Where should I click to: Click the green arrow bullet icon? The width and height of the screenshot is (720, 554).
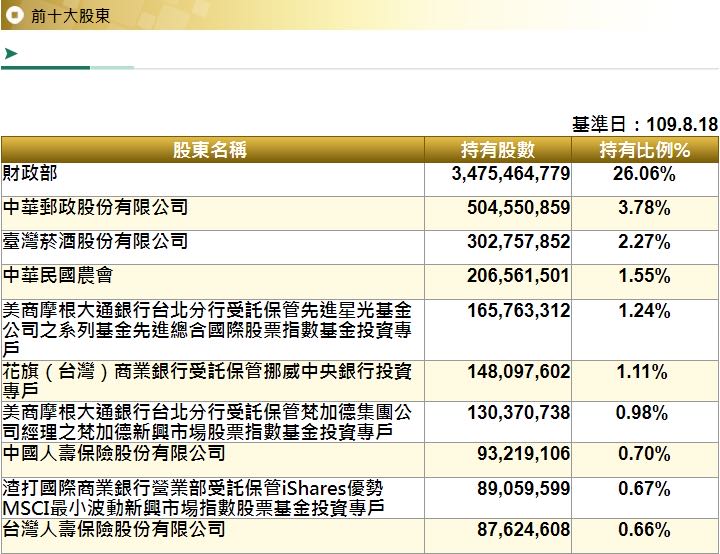(11, 54)
